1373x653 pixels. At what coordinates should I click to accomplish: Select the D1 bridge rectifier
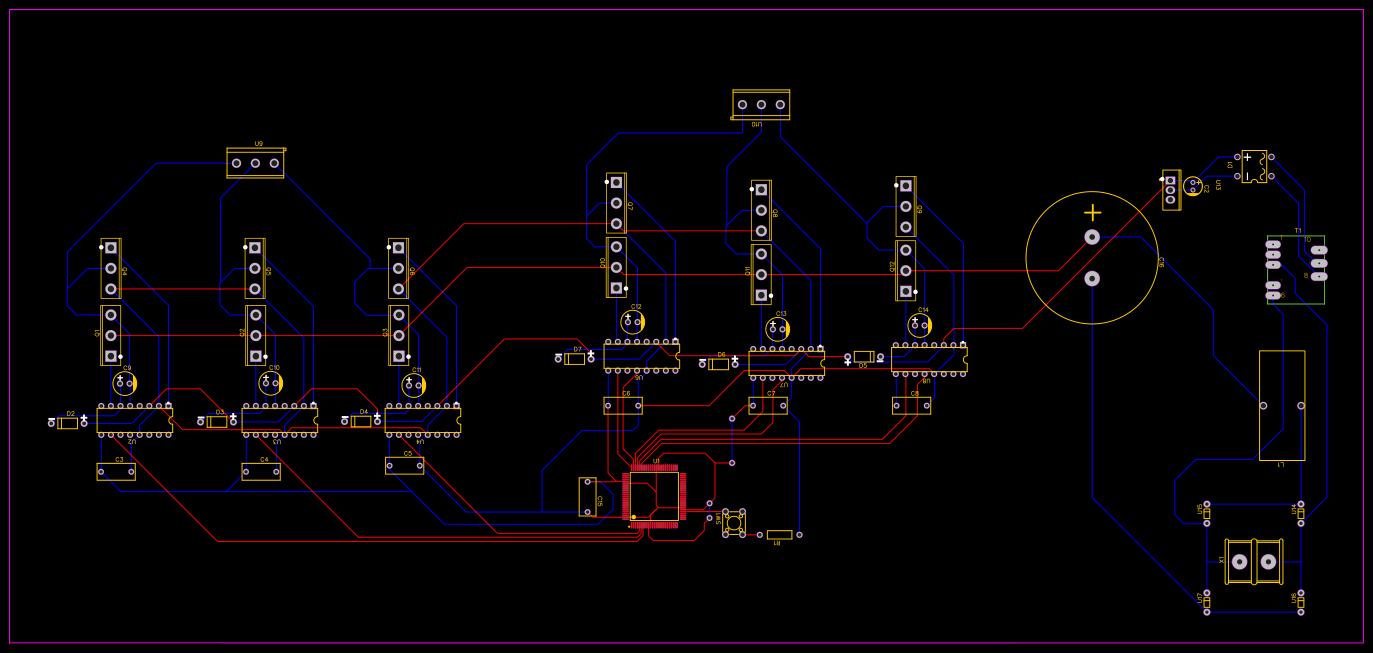coord(1254,166)
